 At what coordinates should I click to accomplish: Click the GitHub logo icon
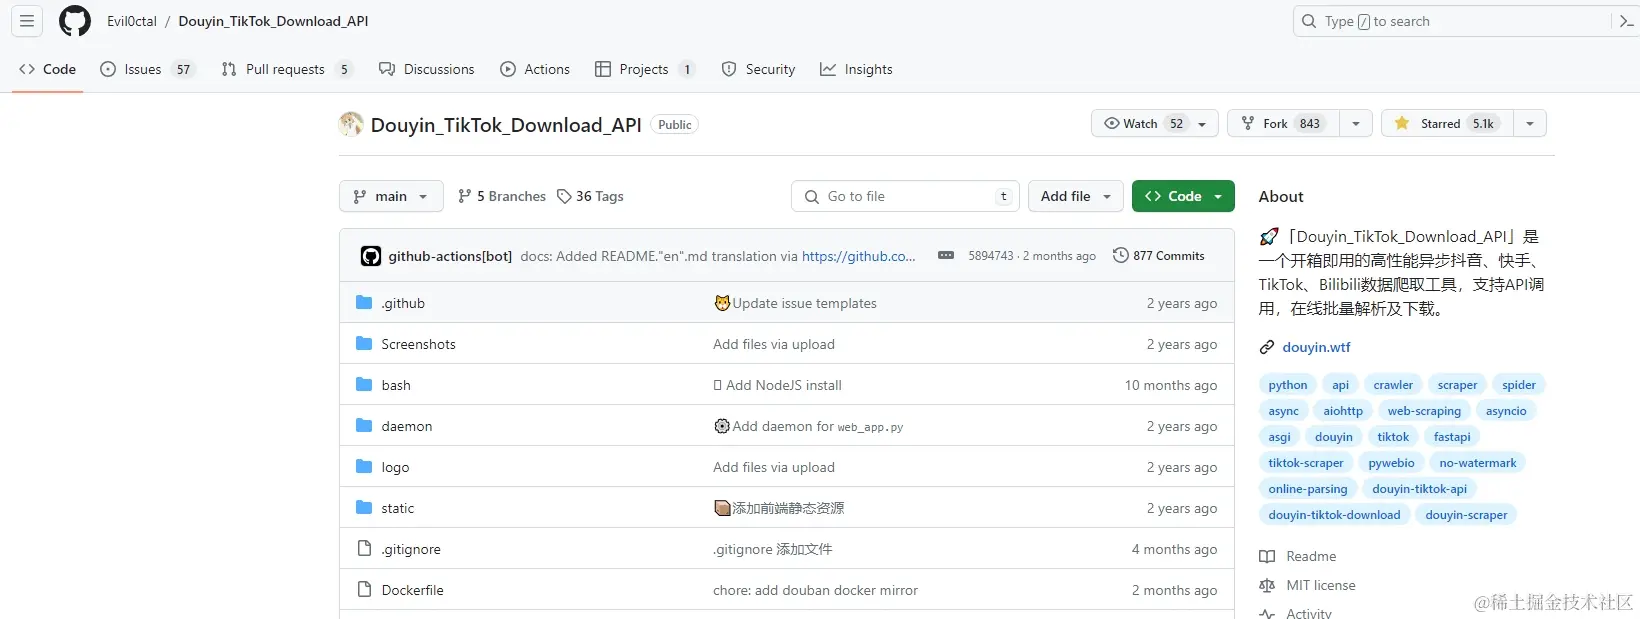tap(75, 21)
